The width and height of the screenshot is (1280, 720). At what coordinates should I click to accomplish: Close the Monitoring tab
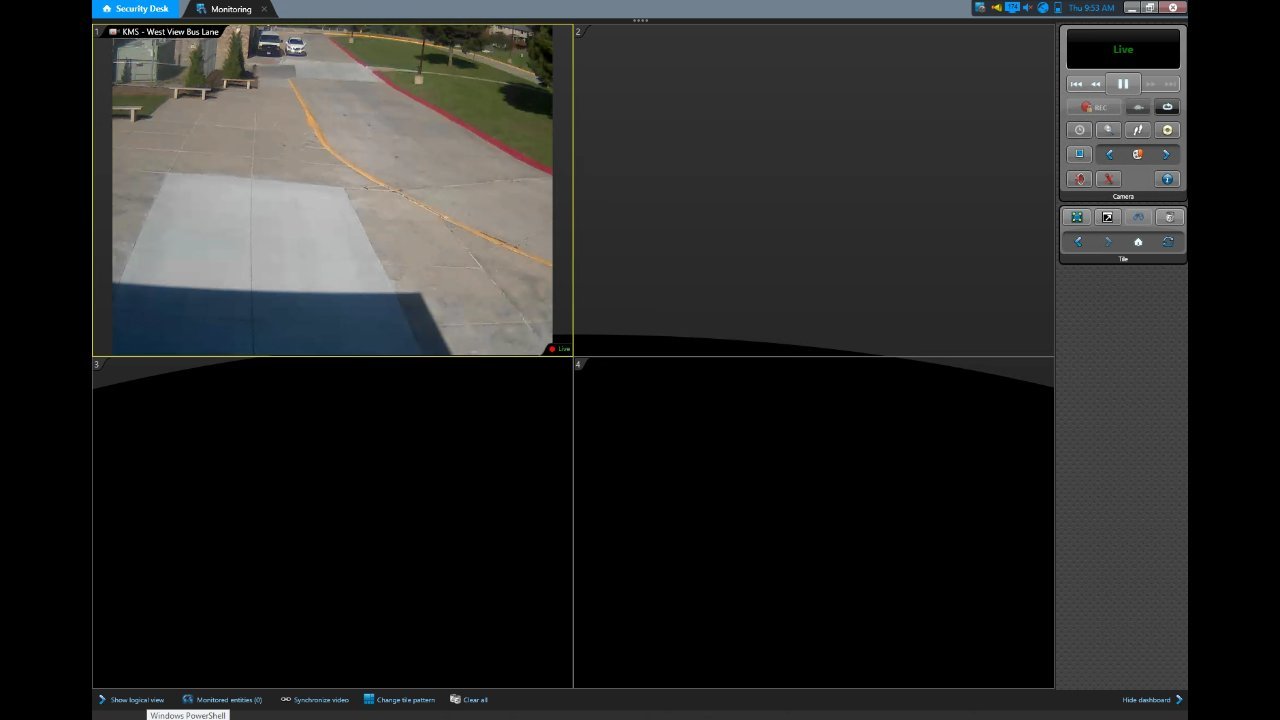coord(265,9)
